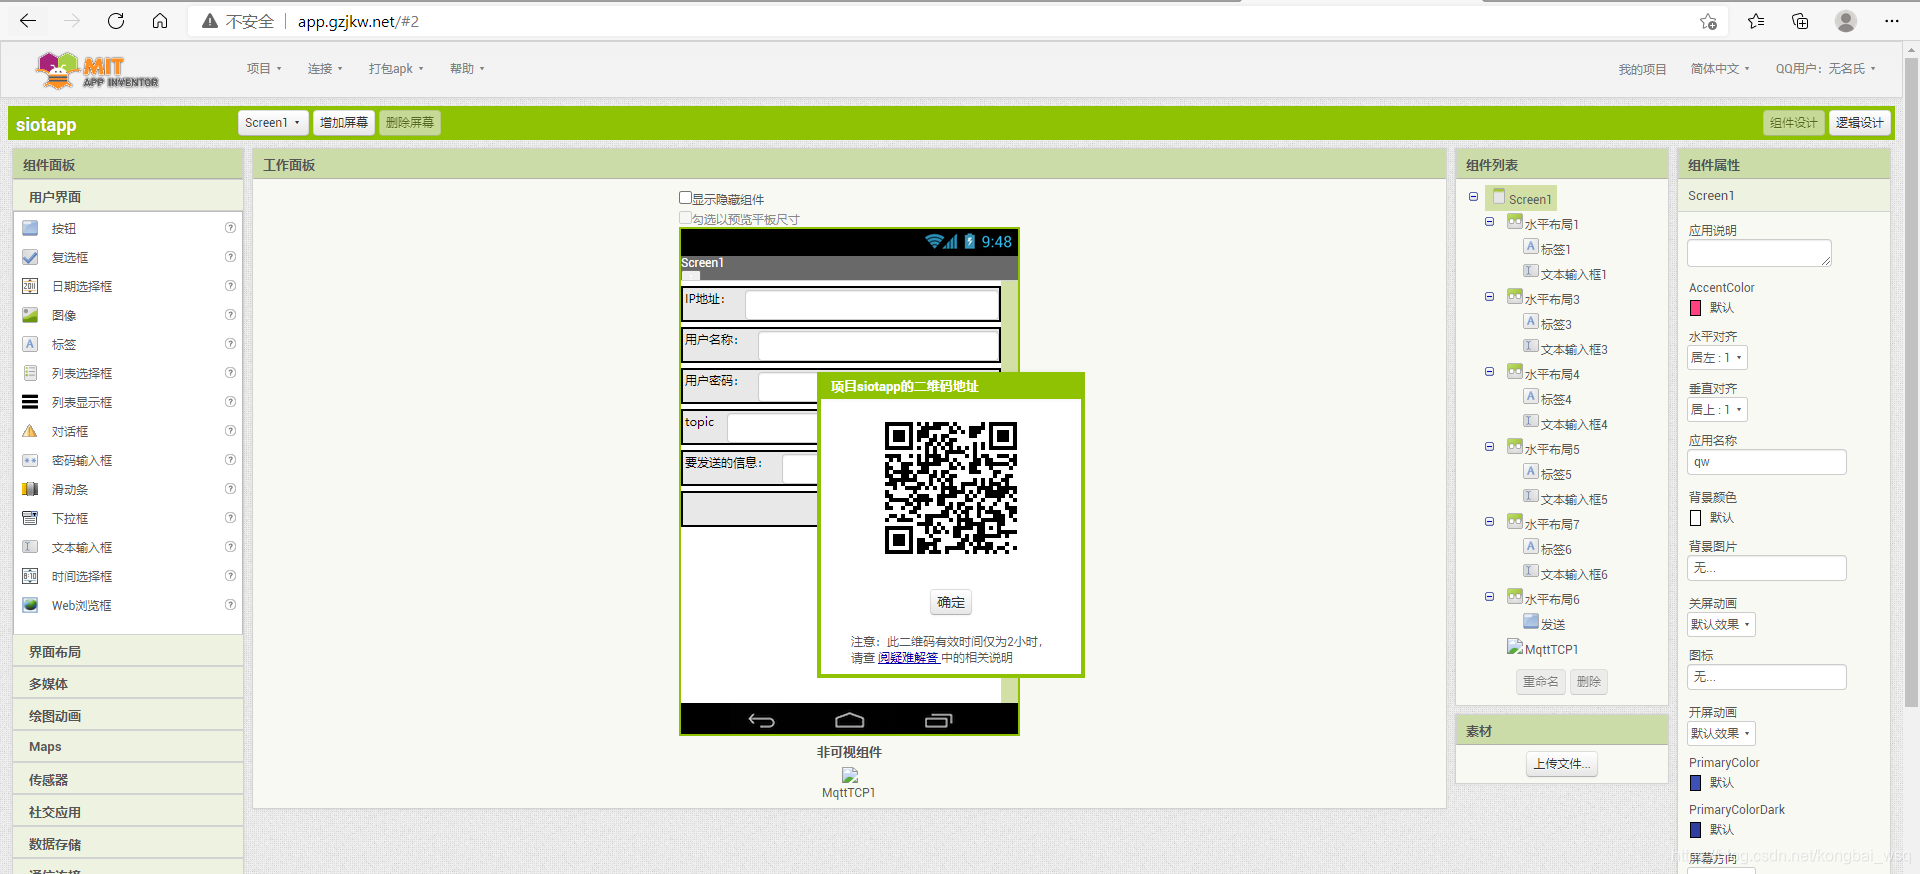
Task: Click the AccentColor pink swatch
Action: (x=1695, y=308)
